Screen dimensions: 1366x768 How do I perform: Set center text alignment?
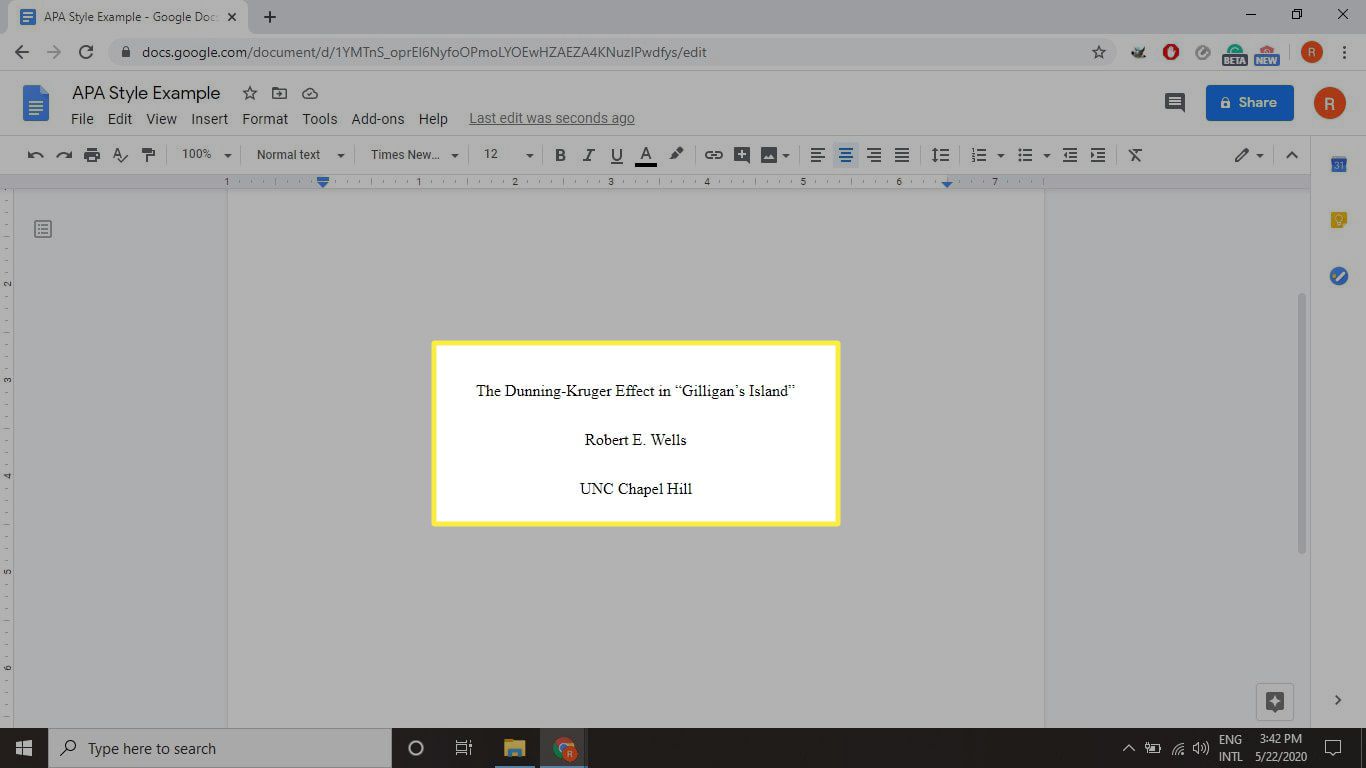[x=846, y=155]
